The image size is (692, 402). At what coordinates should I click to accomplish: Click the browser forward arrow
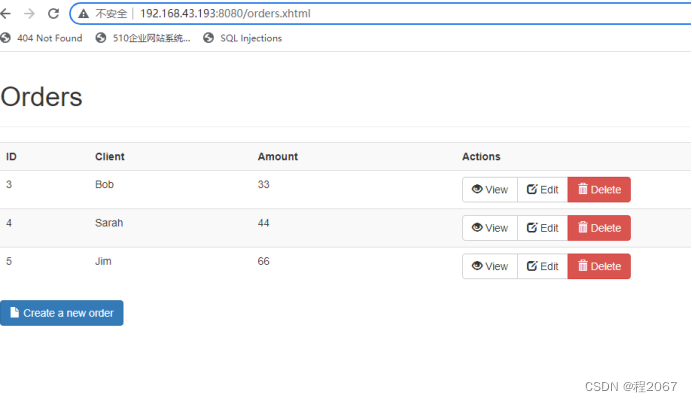[29, 14]
